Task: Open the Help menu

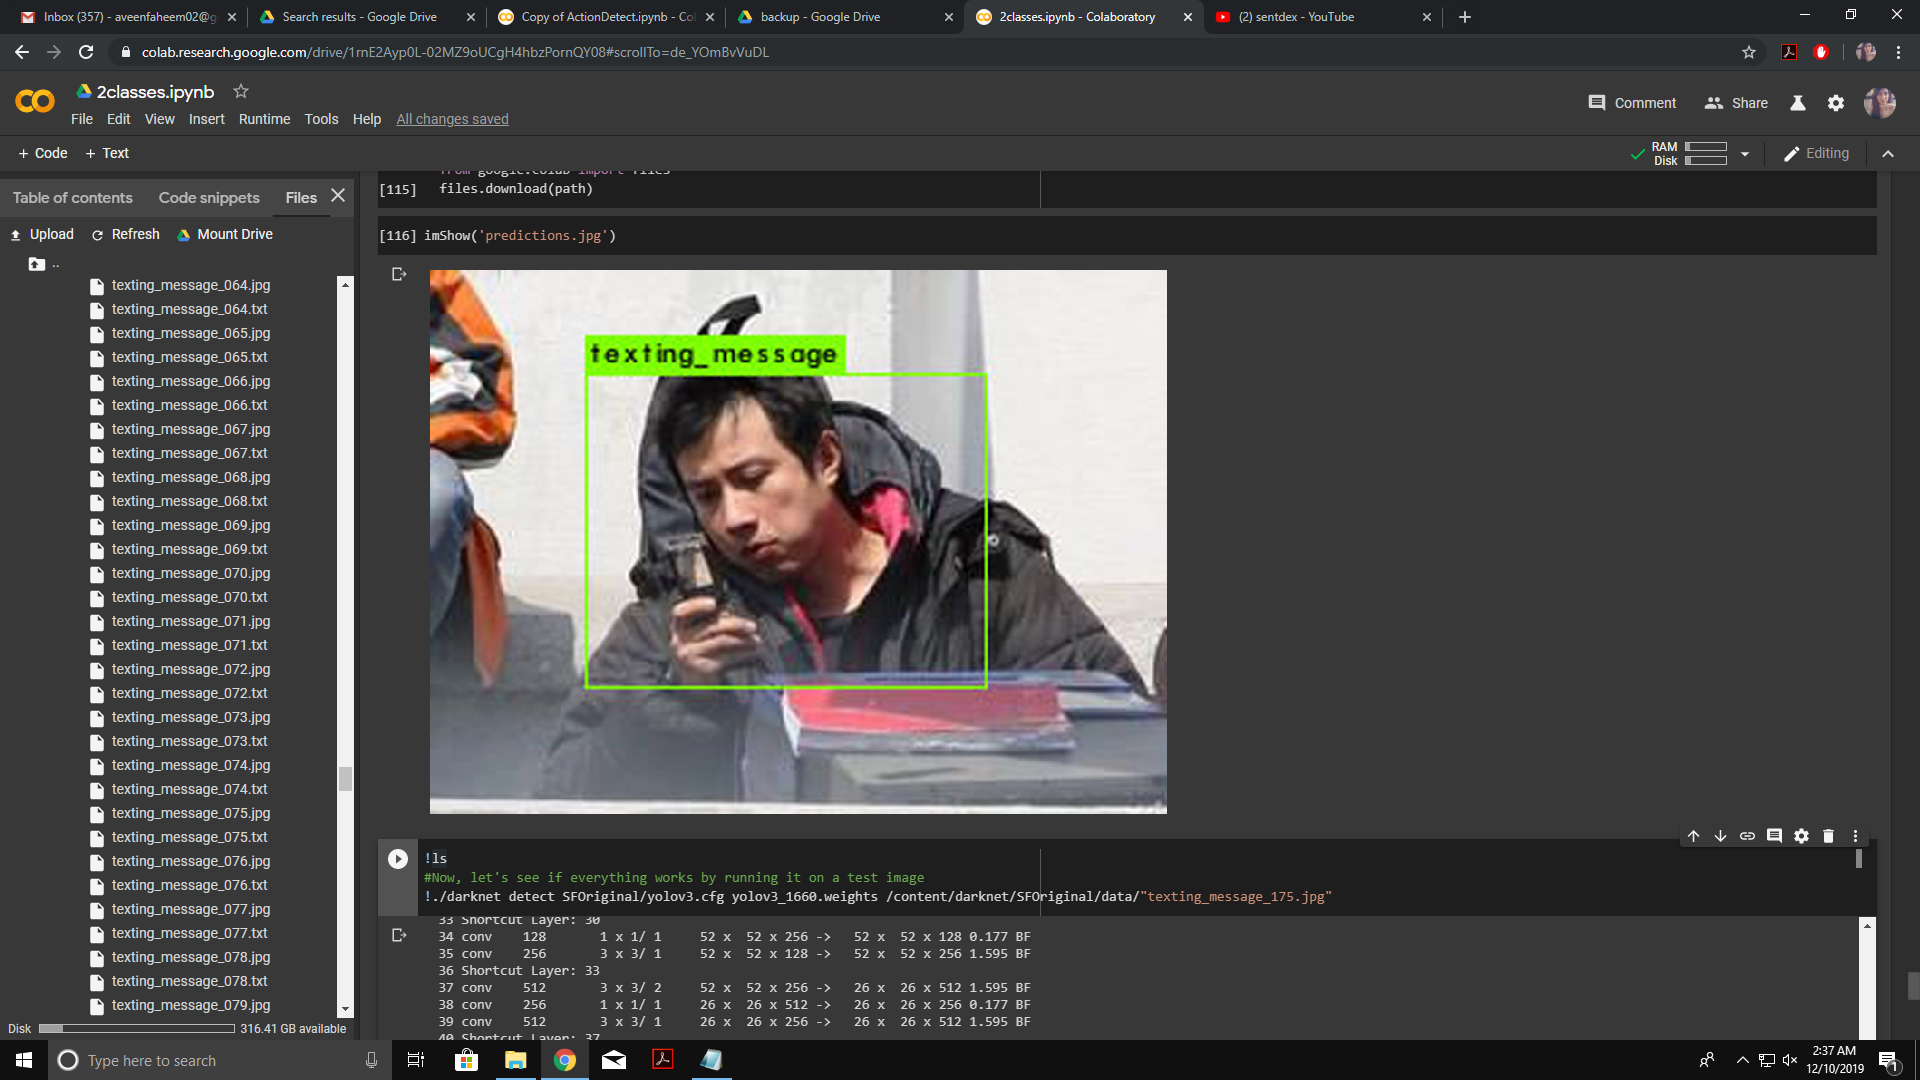Action: [367, 119]
